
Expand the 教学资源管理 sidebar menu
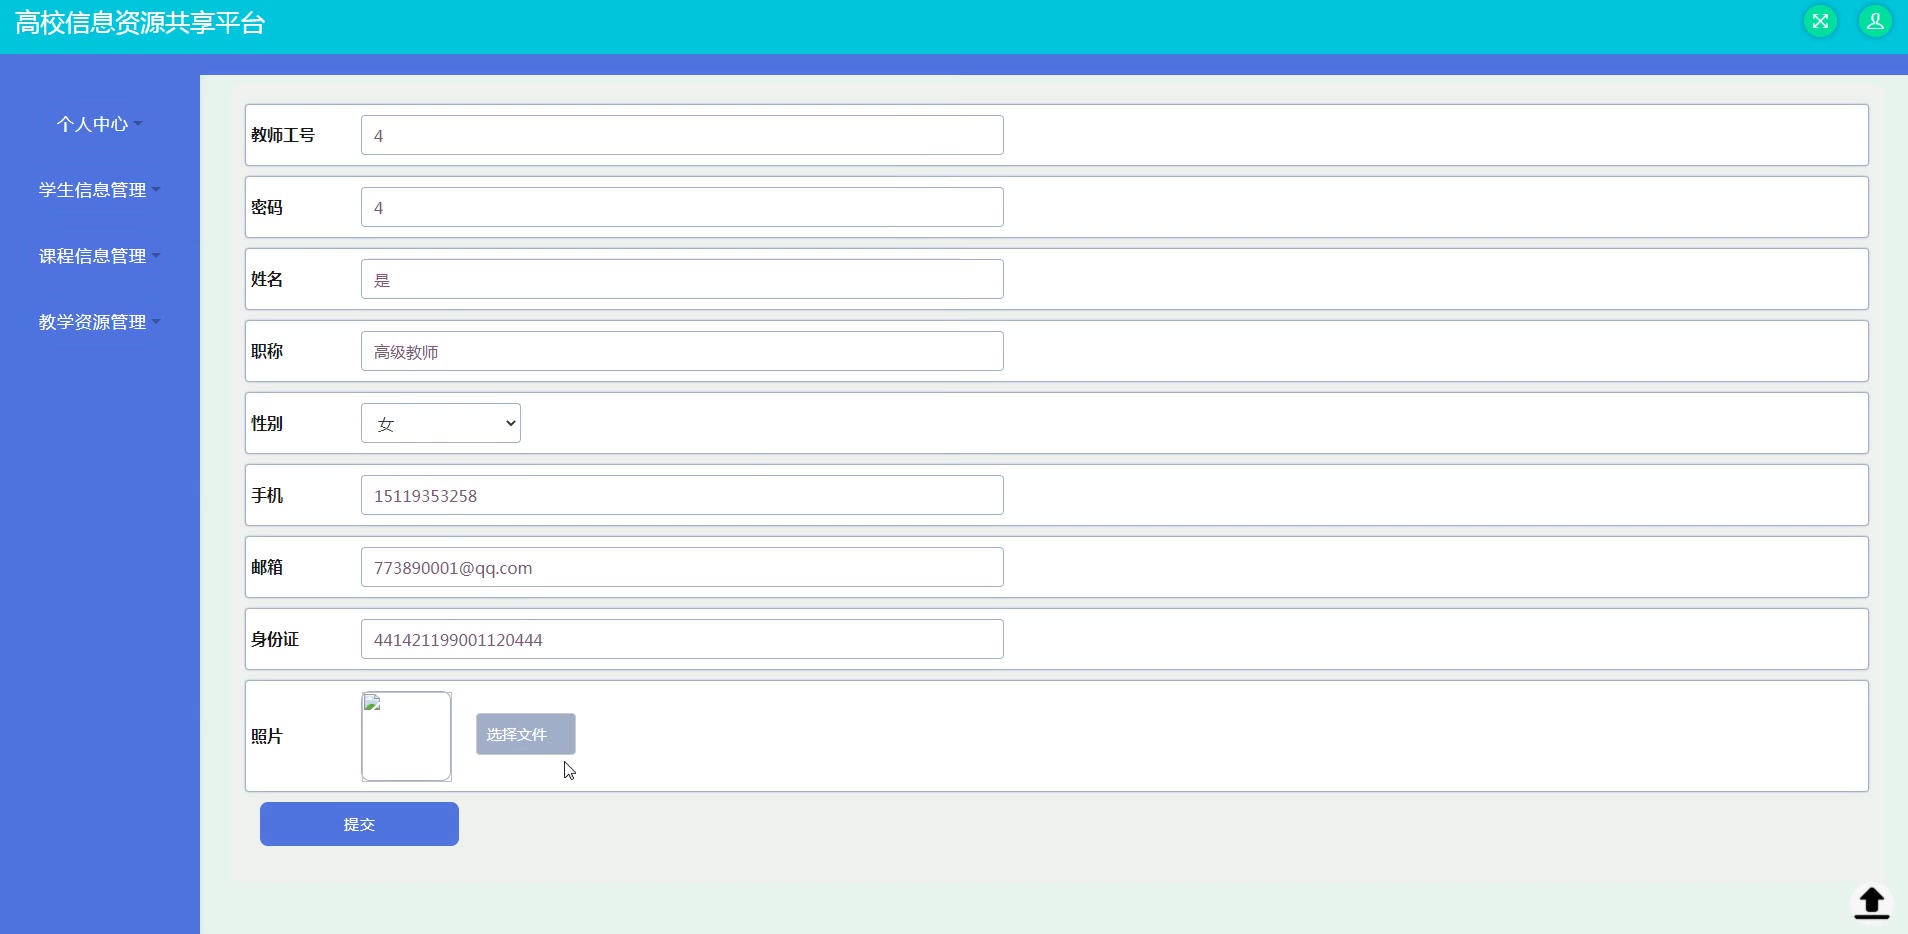point(100,322)
